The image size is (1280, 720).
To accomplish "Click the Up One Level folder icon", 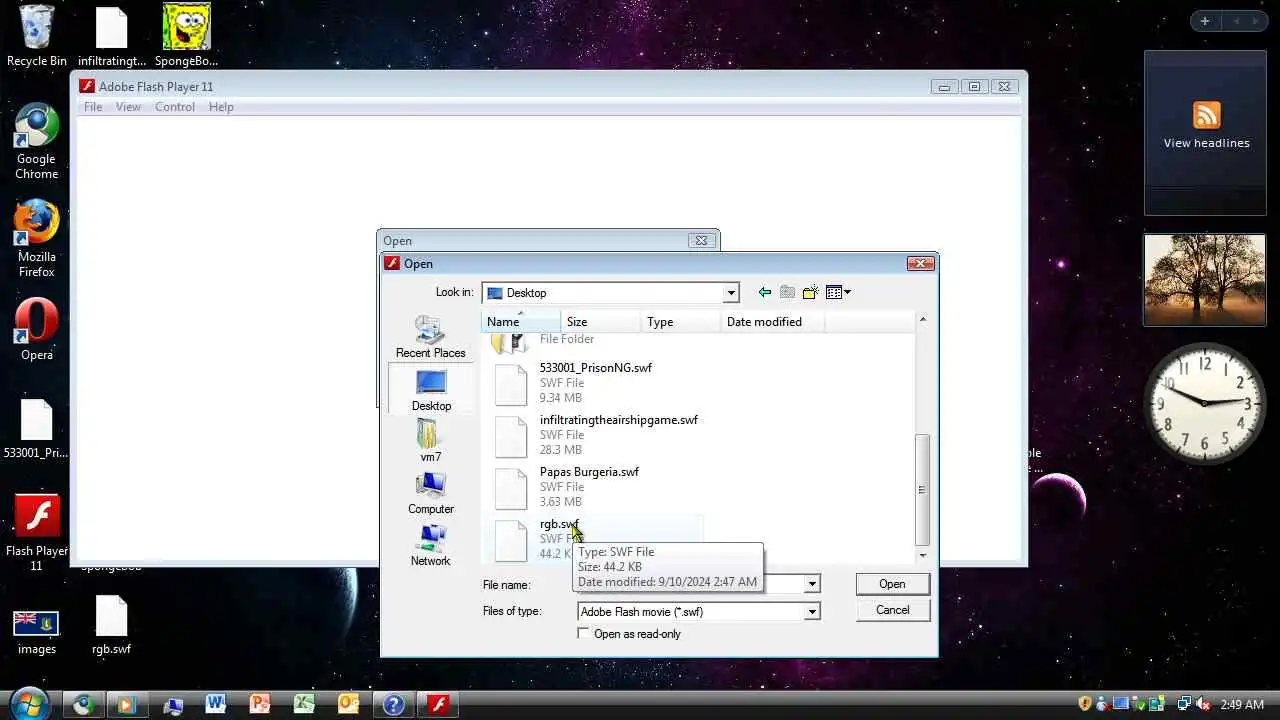I will pos(787,292).
